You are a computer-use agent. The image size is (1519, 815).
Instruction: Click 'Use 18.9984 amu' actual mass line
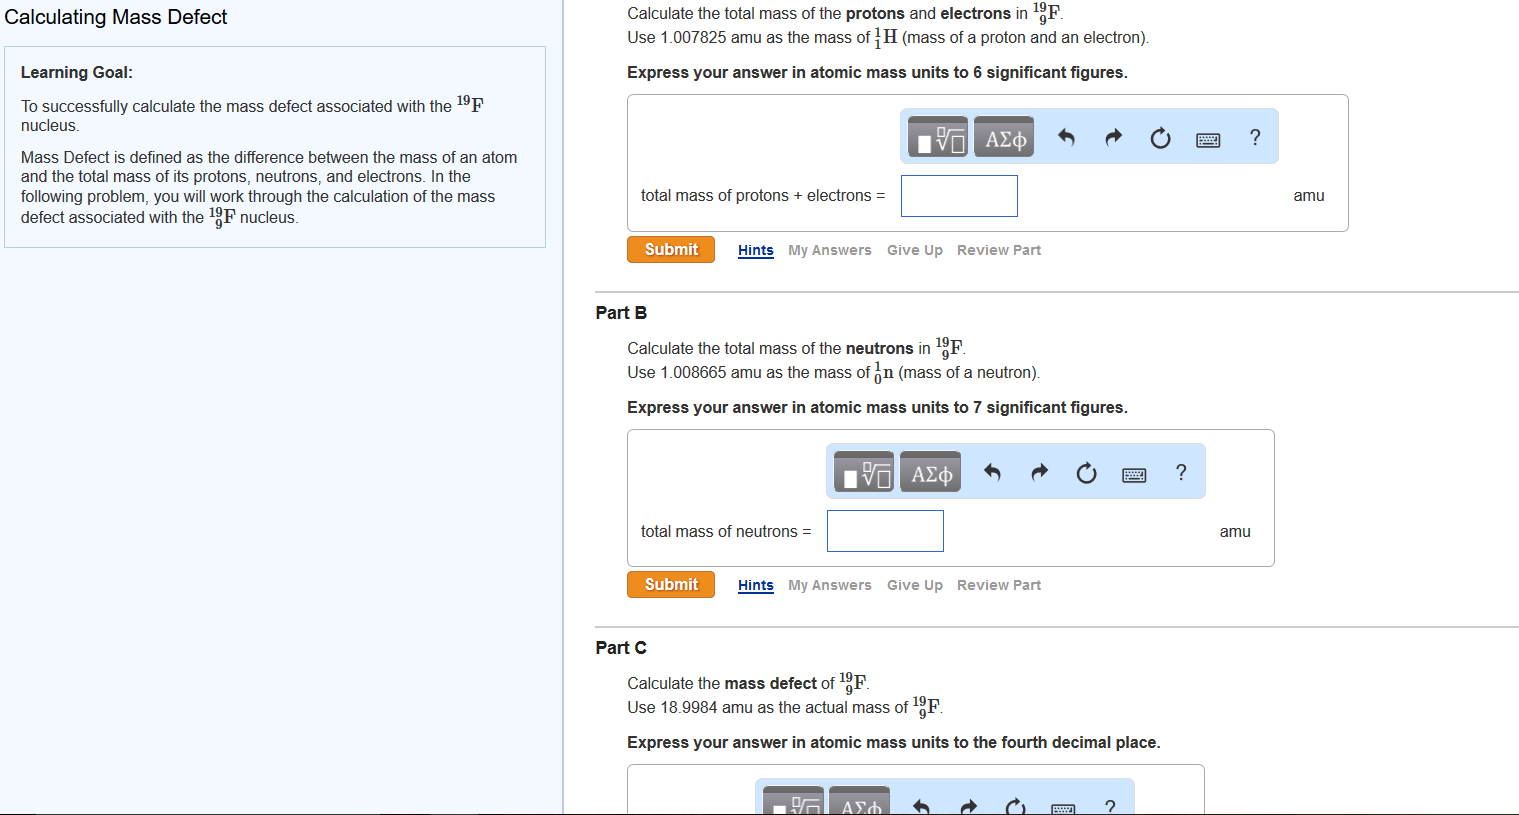(785, 708)
